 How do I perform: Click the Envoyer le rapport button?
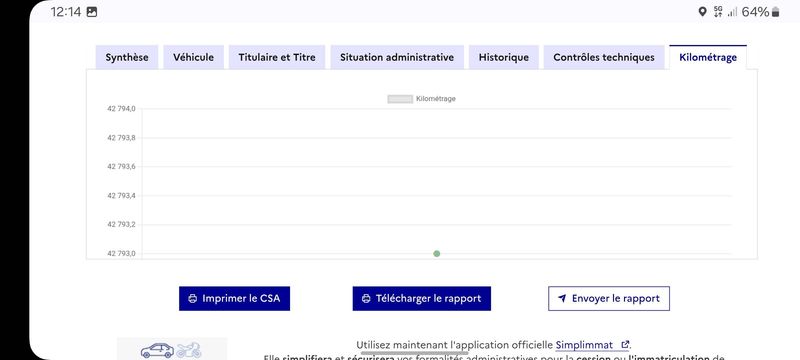tap(609, 298)
